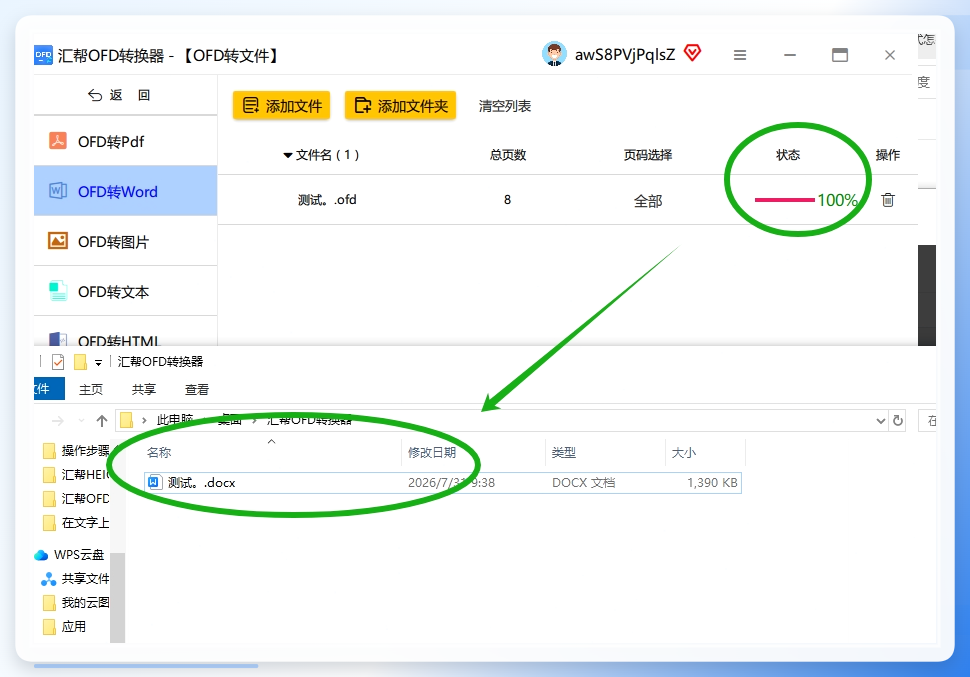Click the 操作 column header
Screen dimensions: 970x677
pyautogui.click(x=888, y=155)
